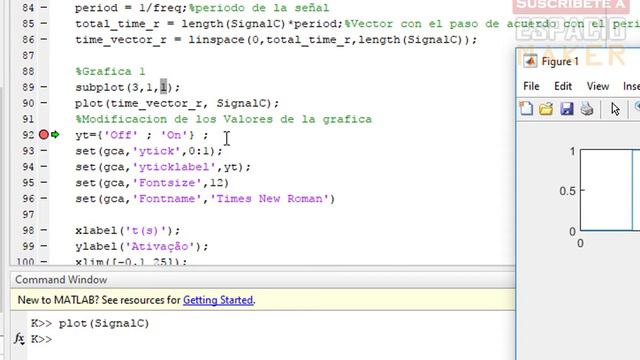The image size is (640, 360).
Task: Click the fx function browser icon
Action: coord(19,338)
